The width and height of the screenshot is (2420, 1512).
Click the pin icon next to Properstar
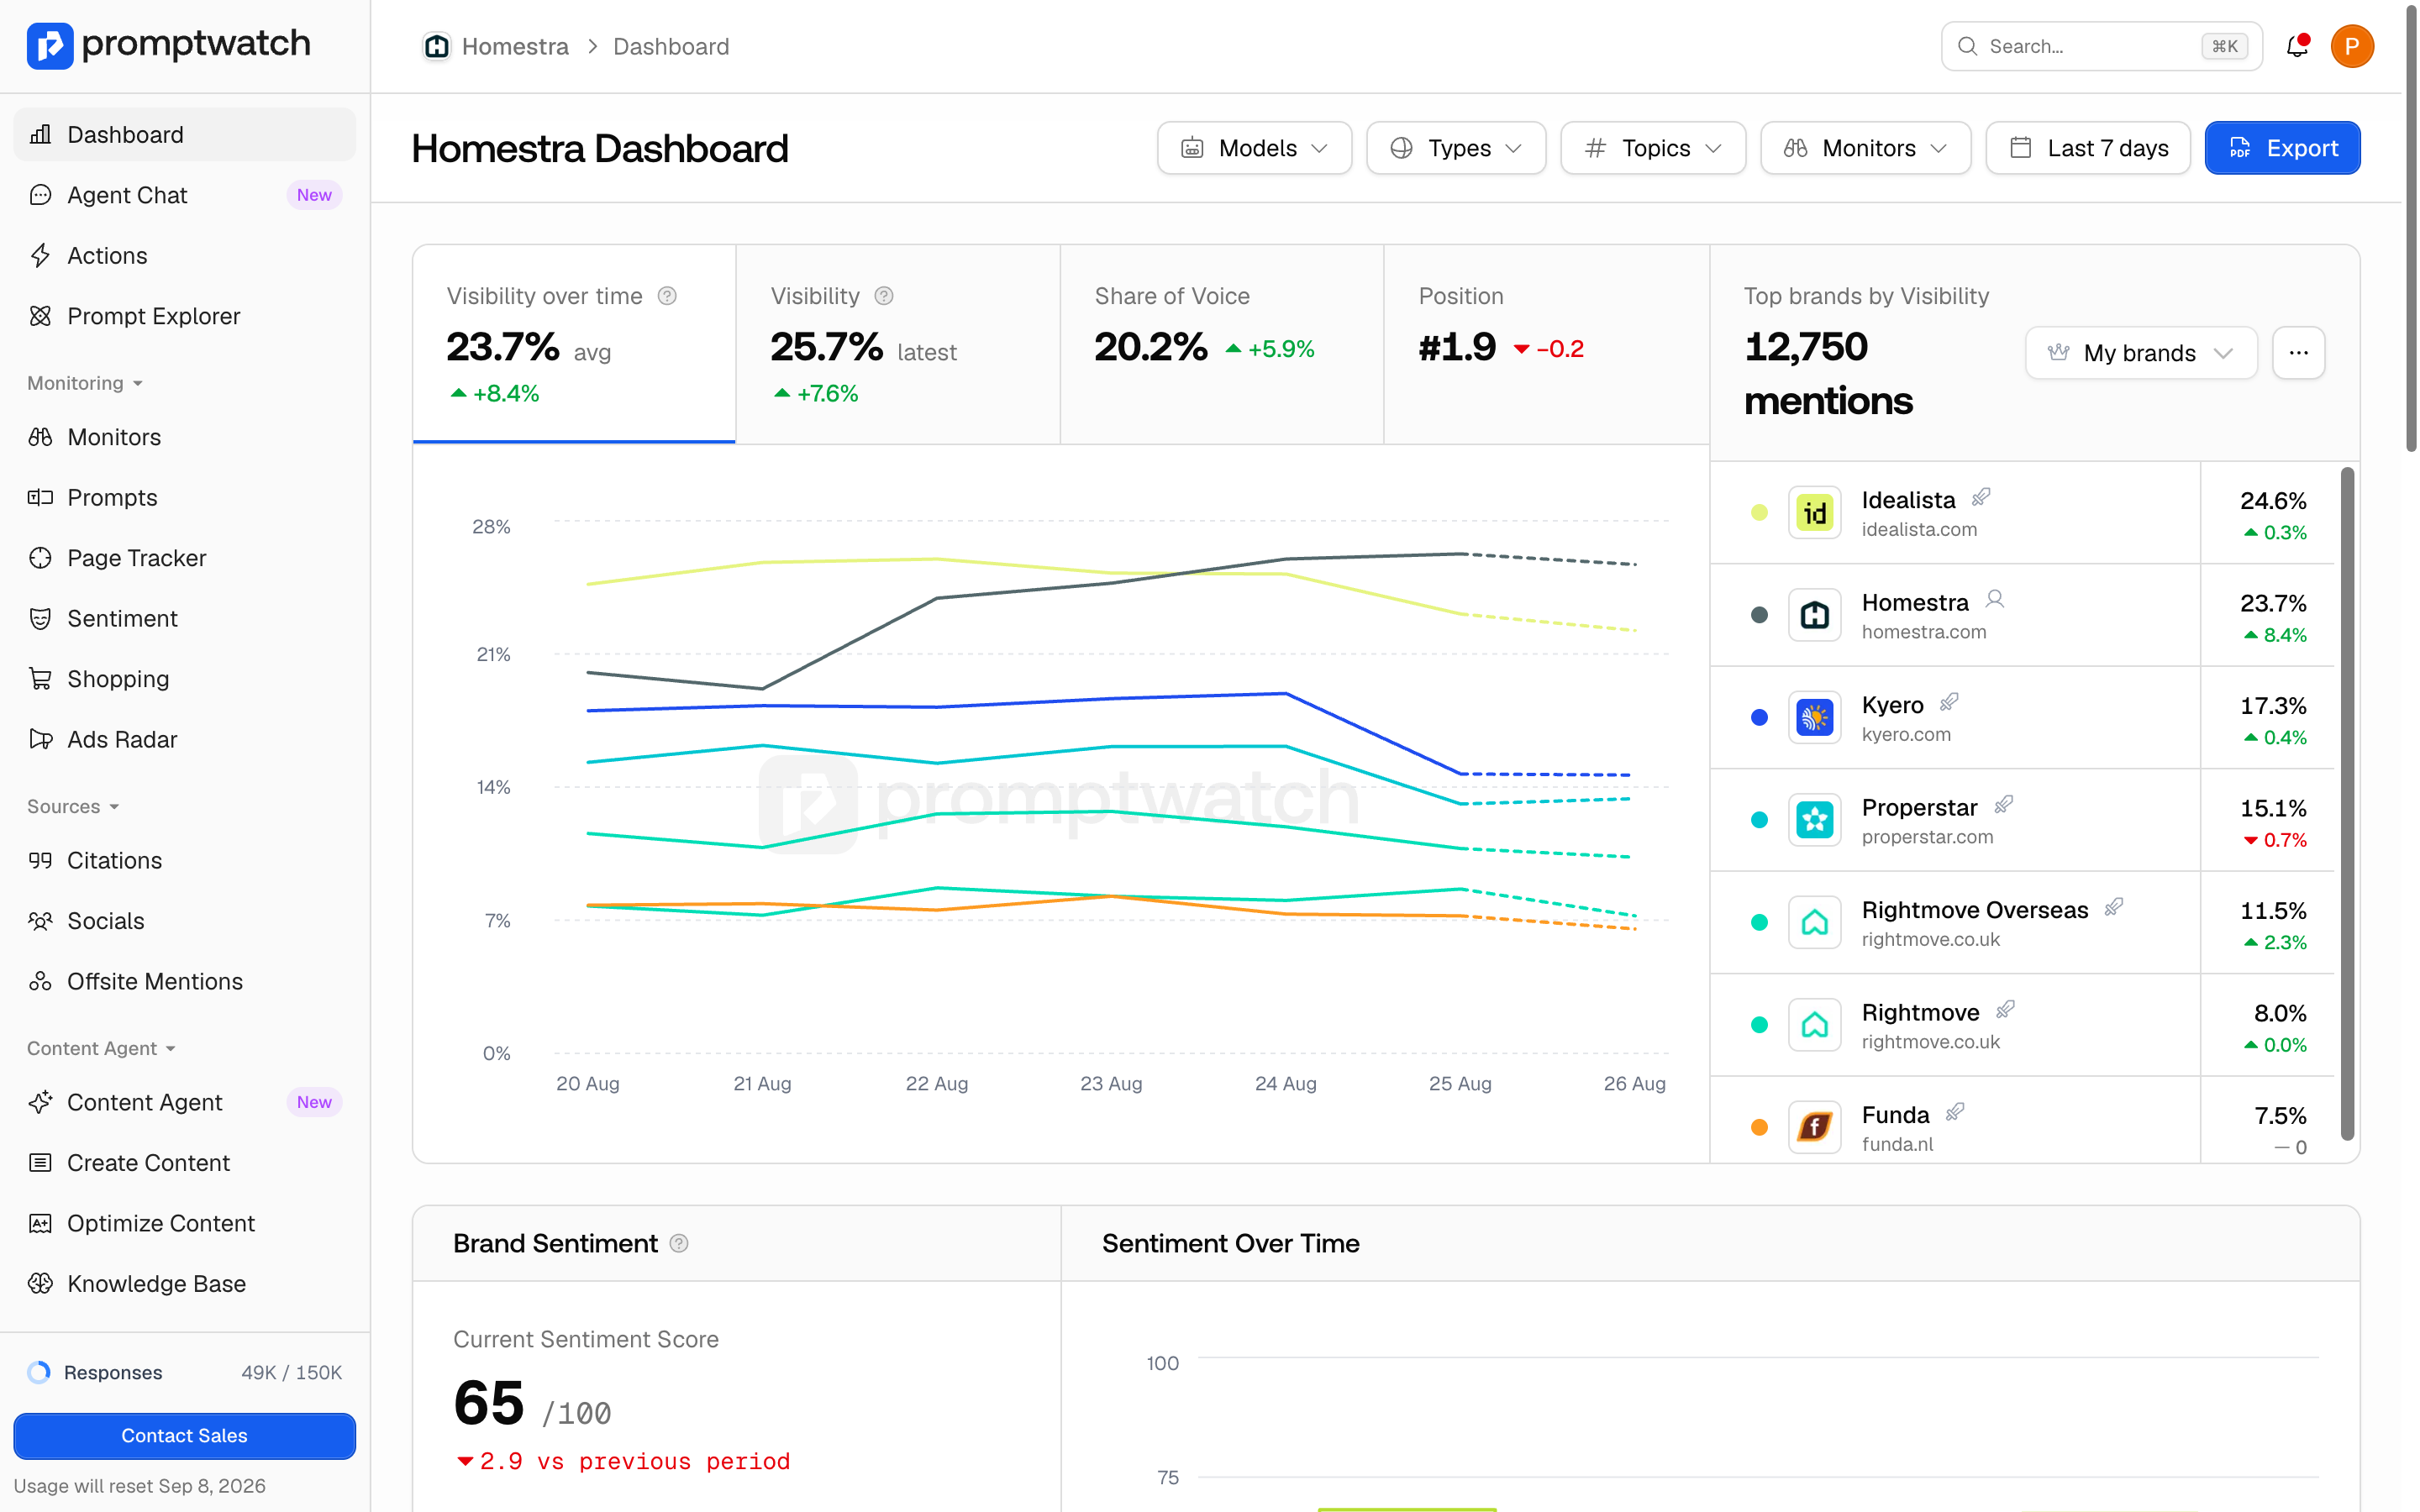2003,805
